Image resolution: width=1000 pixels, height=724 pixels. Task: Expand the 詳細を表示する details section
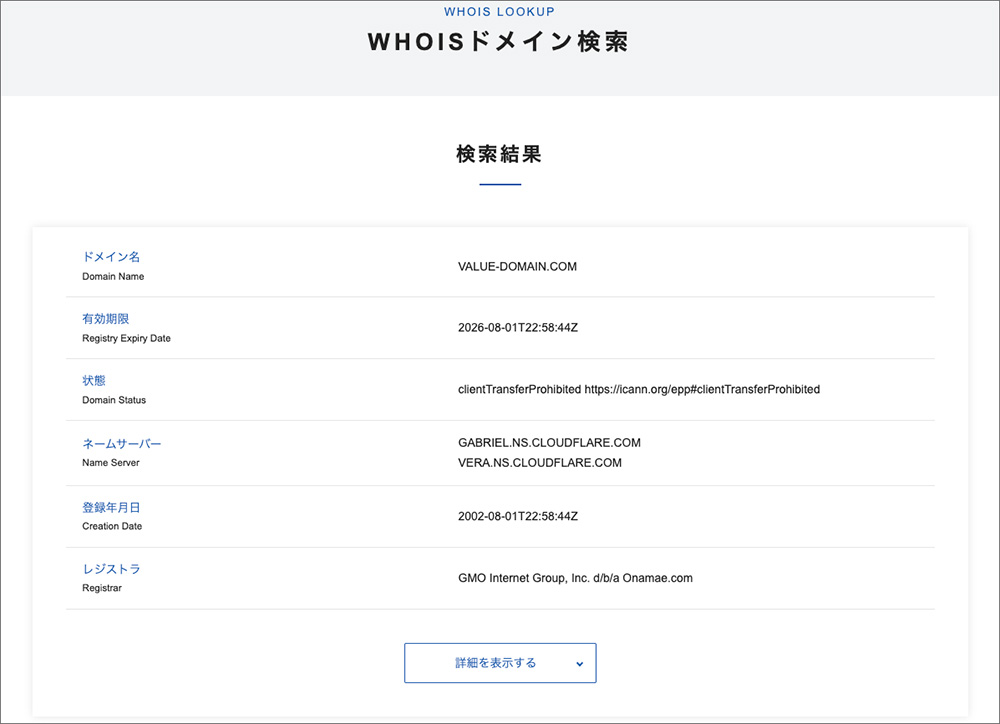pos(500,662)
